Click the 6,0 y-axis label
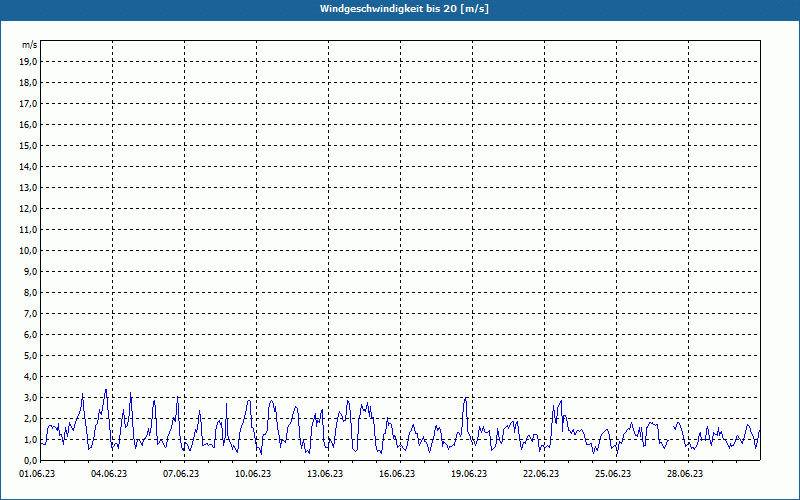The image size is (800, 500). click(x=30, y=335)
